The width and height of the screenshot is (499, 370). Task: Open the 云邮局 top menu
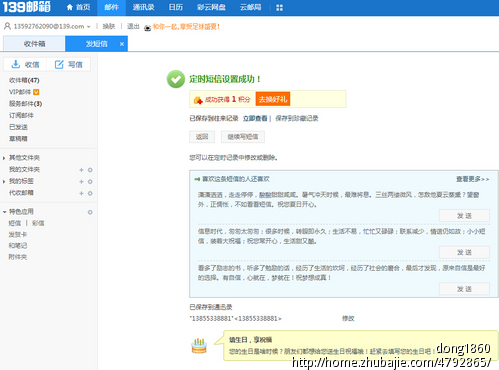[x=250, y=7]
